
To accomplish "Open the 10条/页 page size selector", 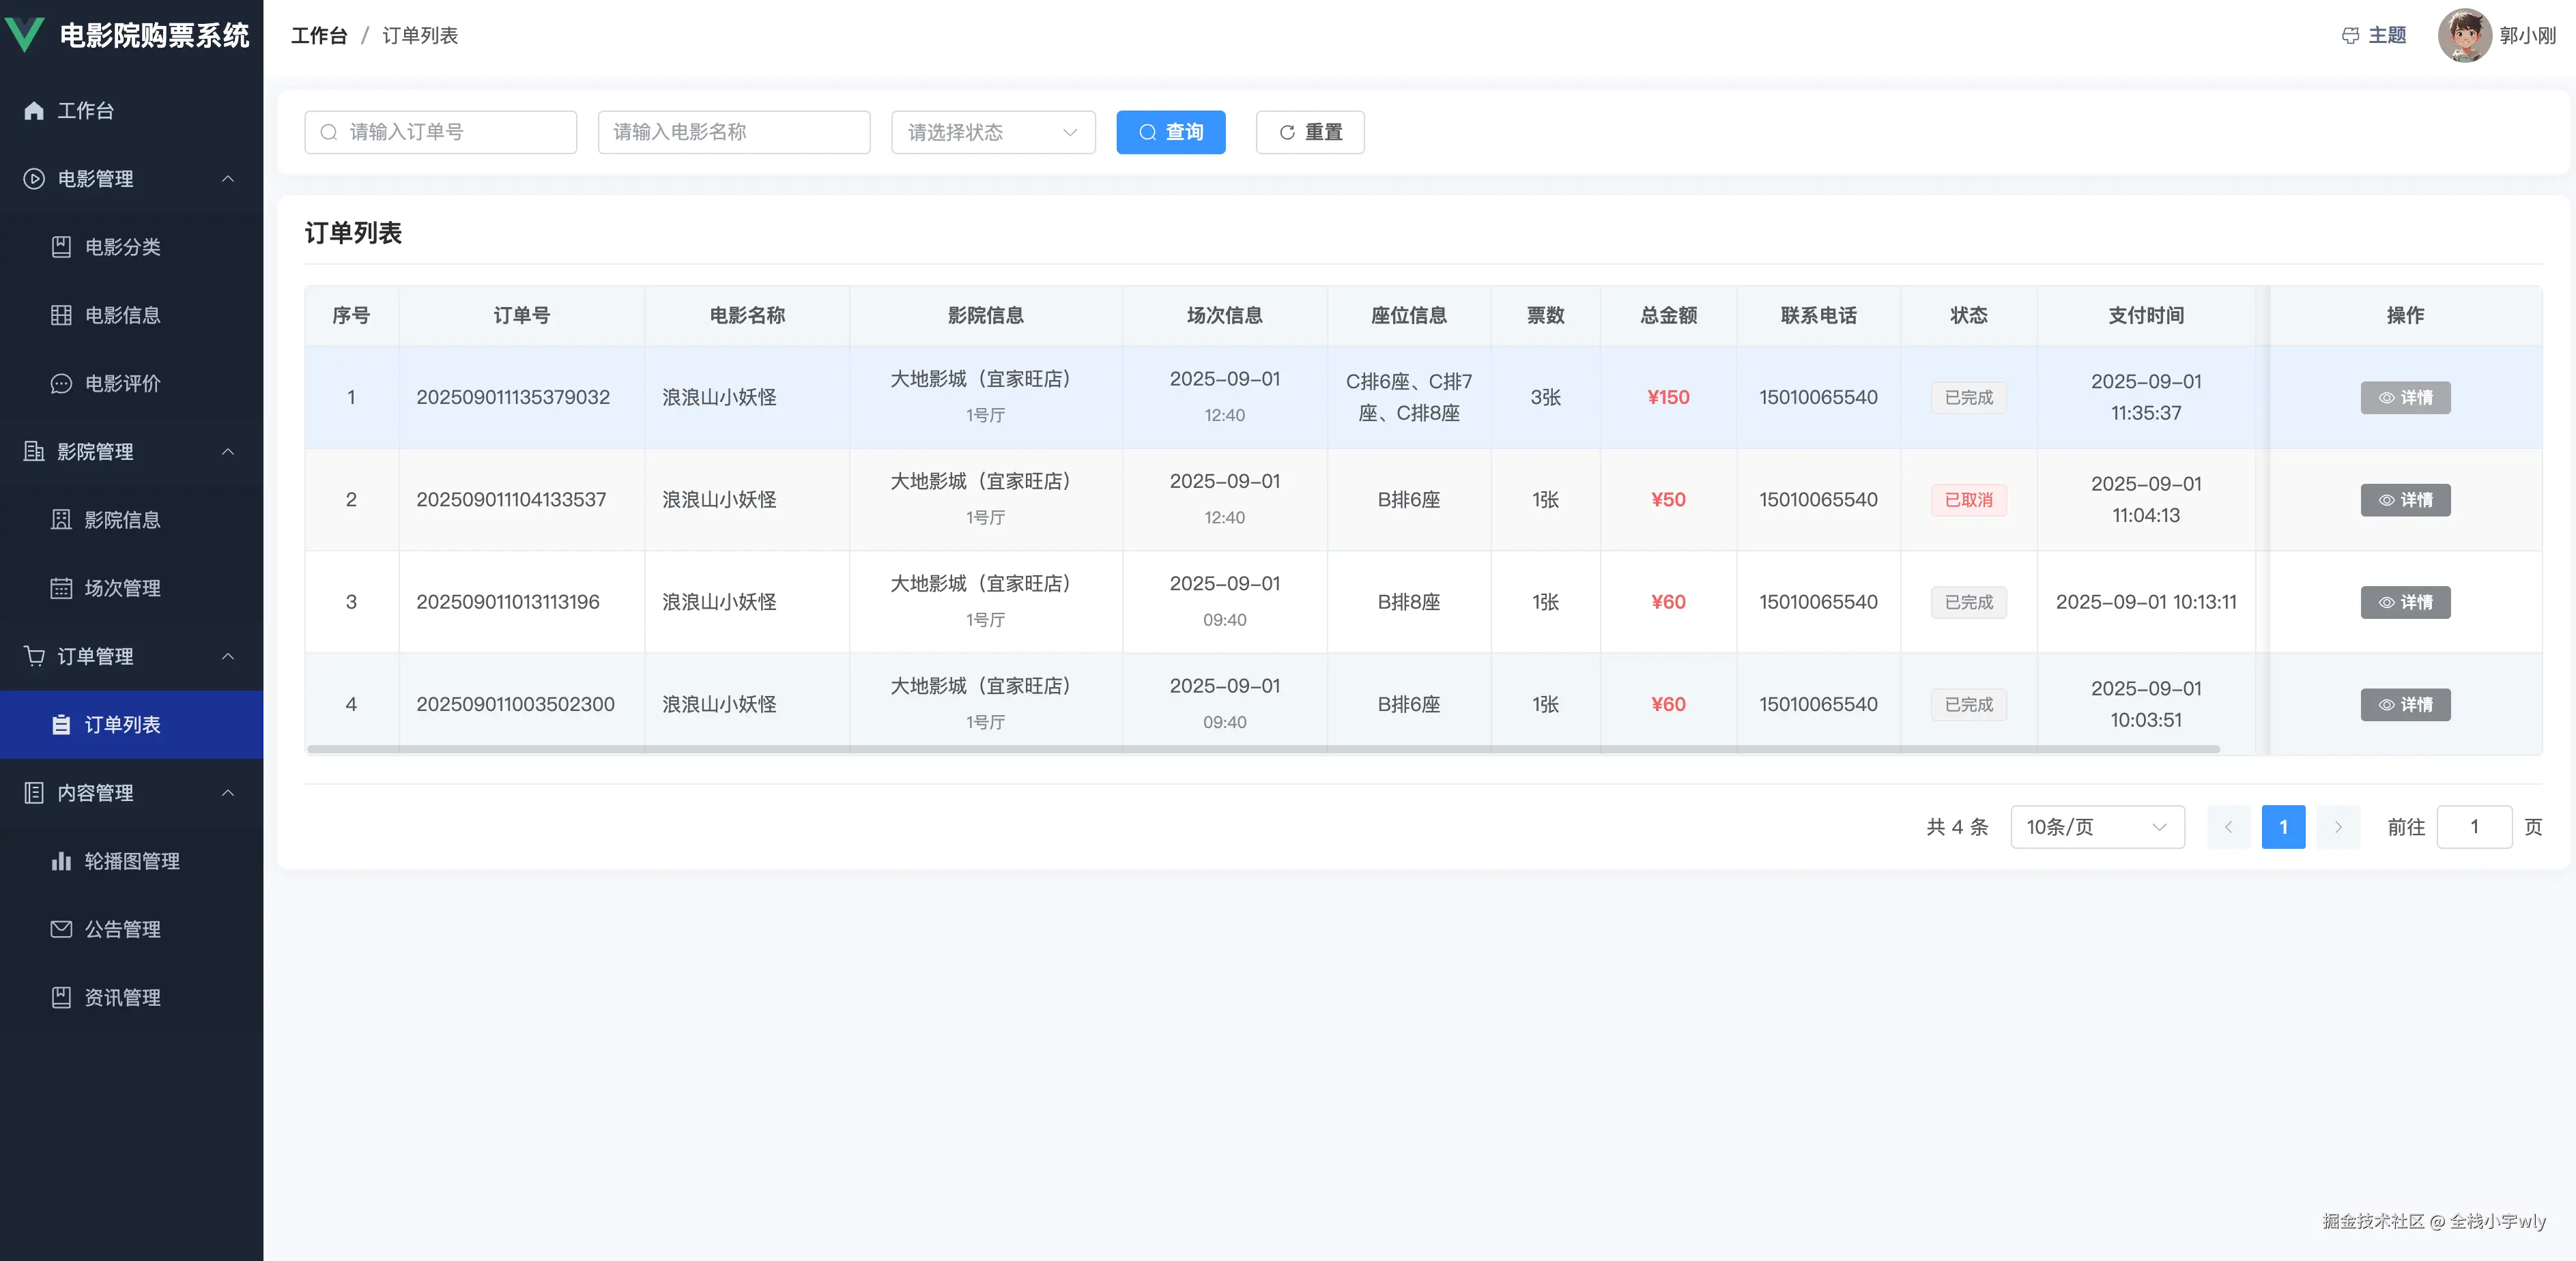I will pyautogui.click(x=2097, y=827).
